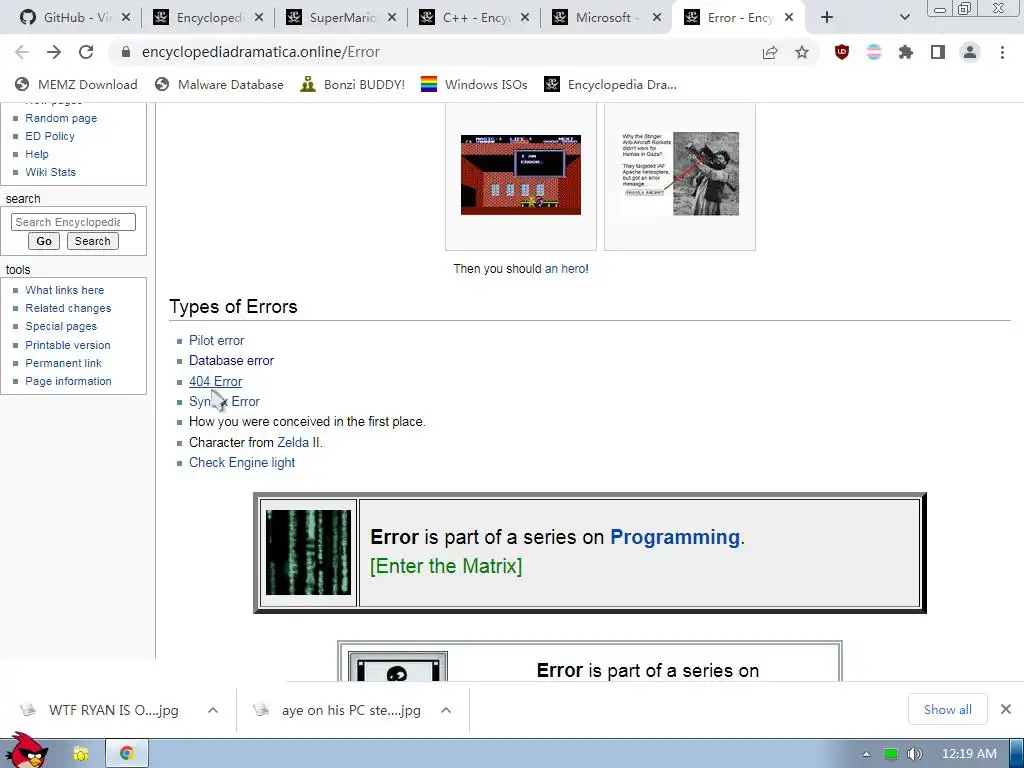The height and width of the screenshot is (768, 1024).
Task: Open the Programming series link
Action: pos(675,537)
